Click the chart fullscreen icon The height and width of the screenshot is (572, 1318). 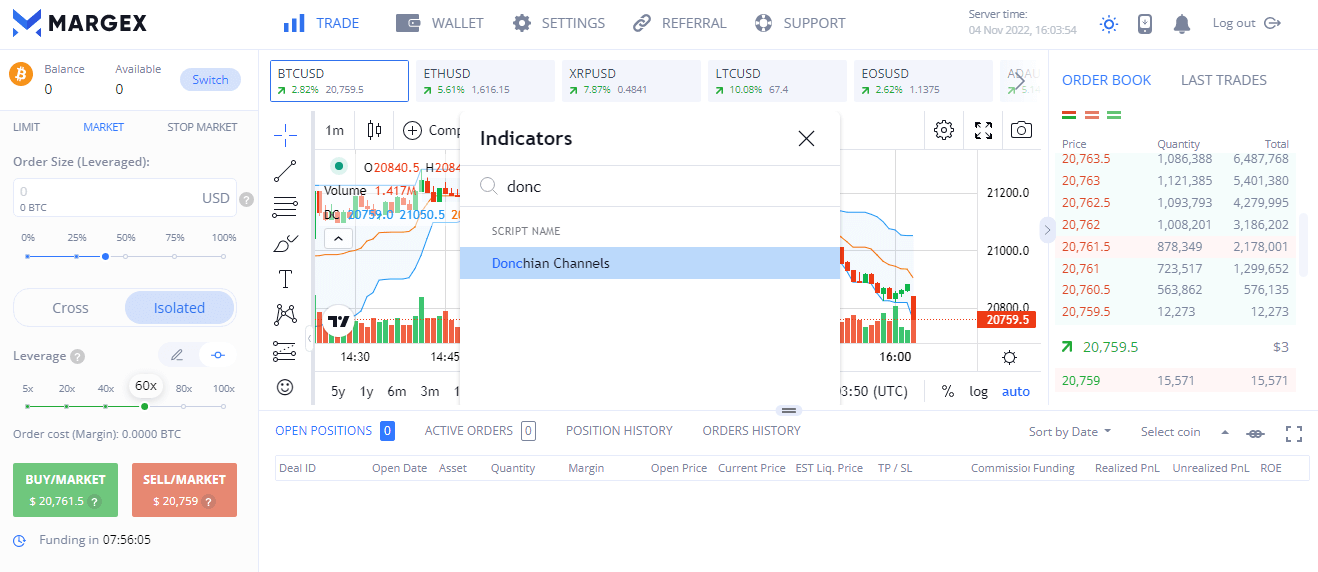tap(983, 130)
